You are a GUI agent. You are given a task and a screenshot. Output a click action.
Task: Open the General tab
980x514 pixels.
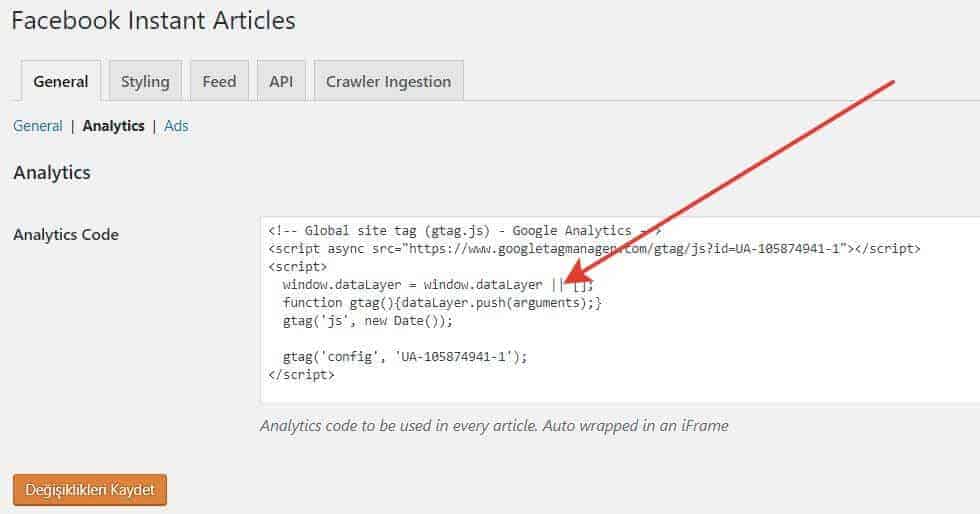click(x=61, y=81)
